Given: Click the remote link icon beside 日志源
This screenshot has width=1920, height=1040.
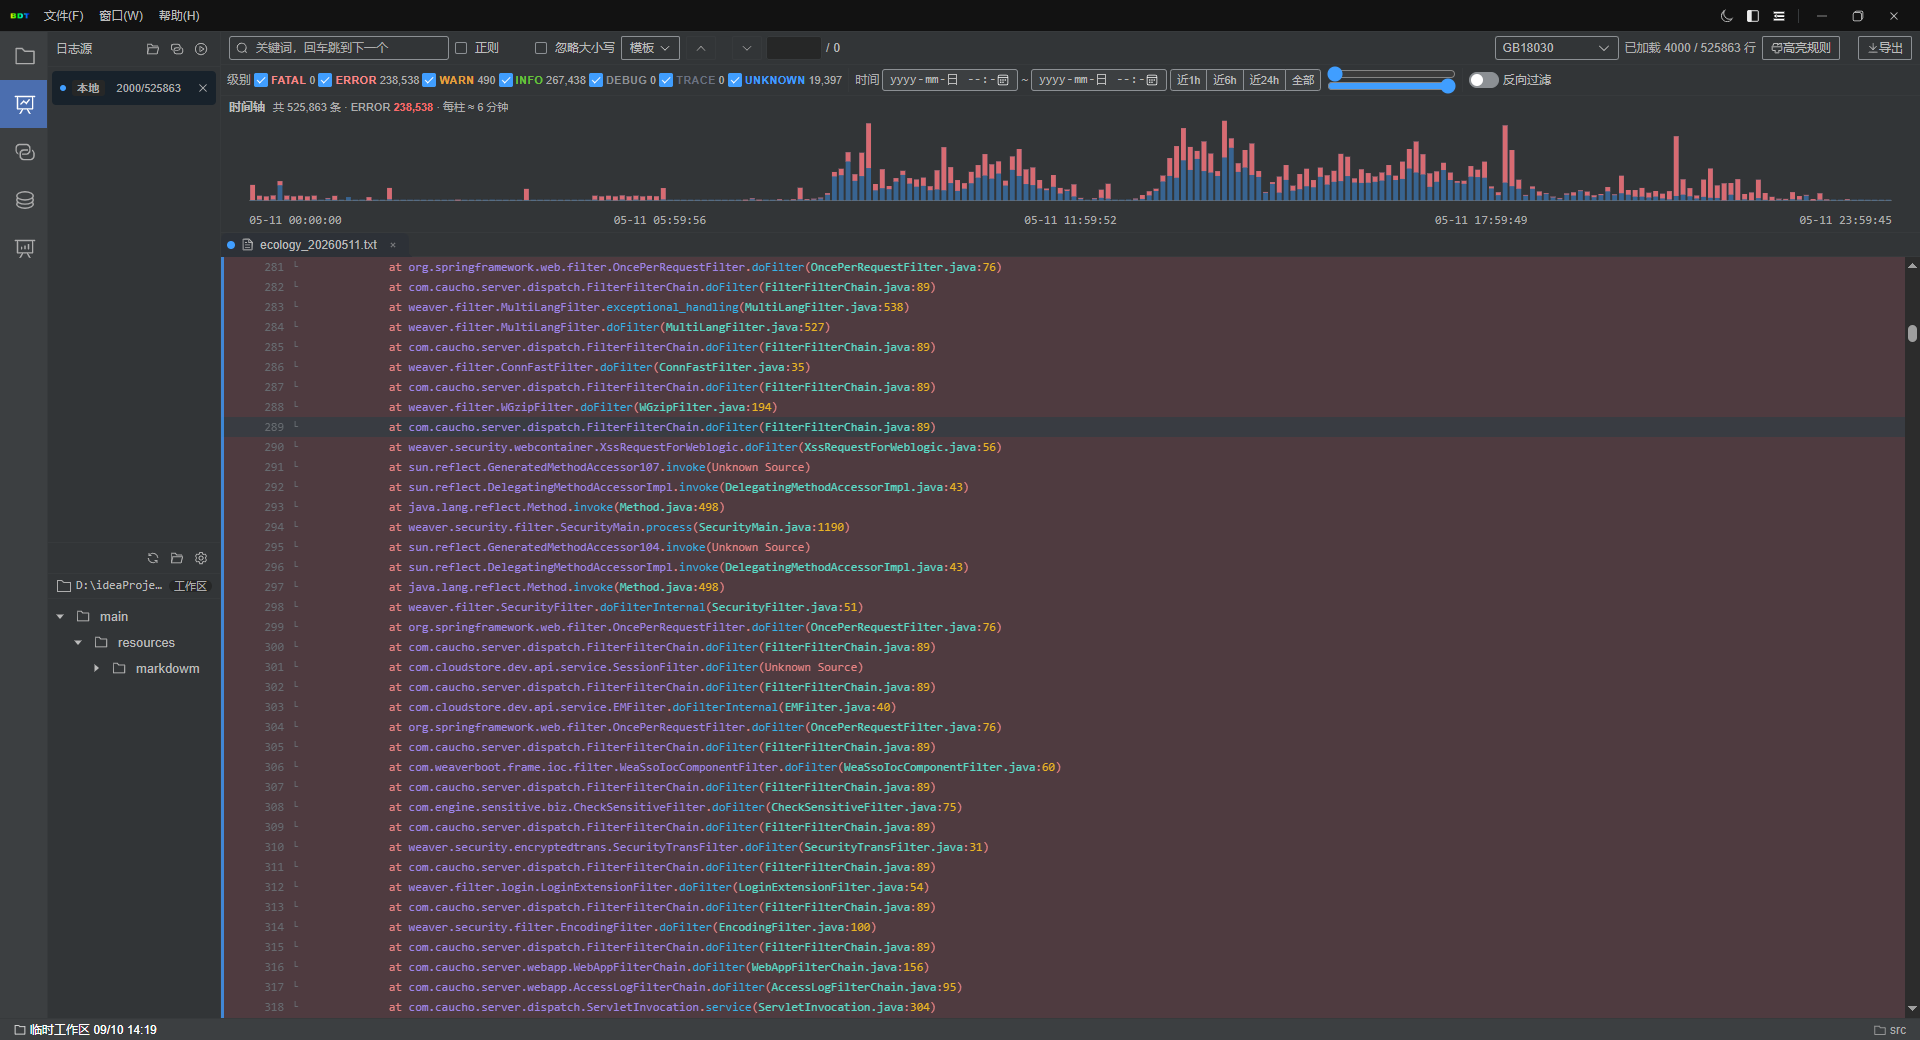Looking at the screenshot, I should click(x=177, y=48).
